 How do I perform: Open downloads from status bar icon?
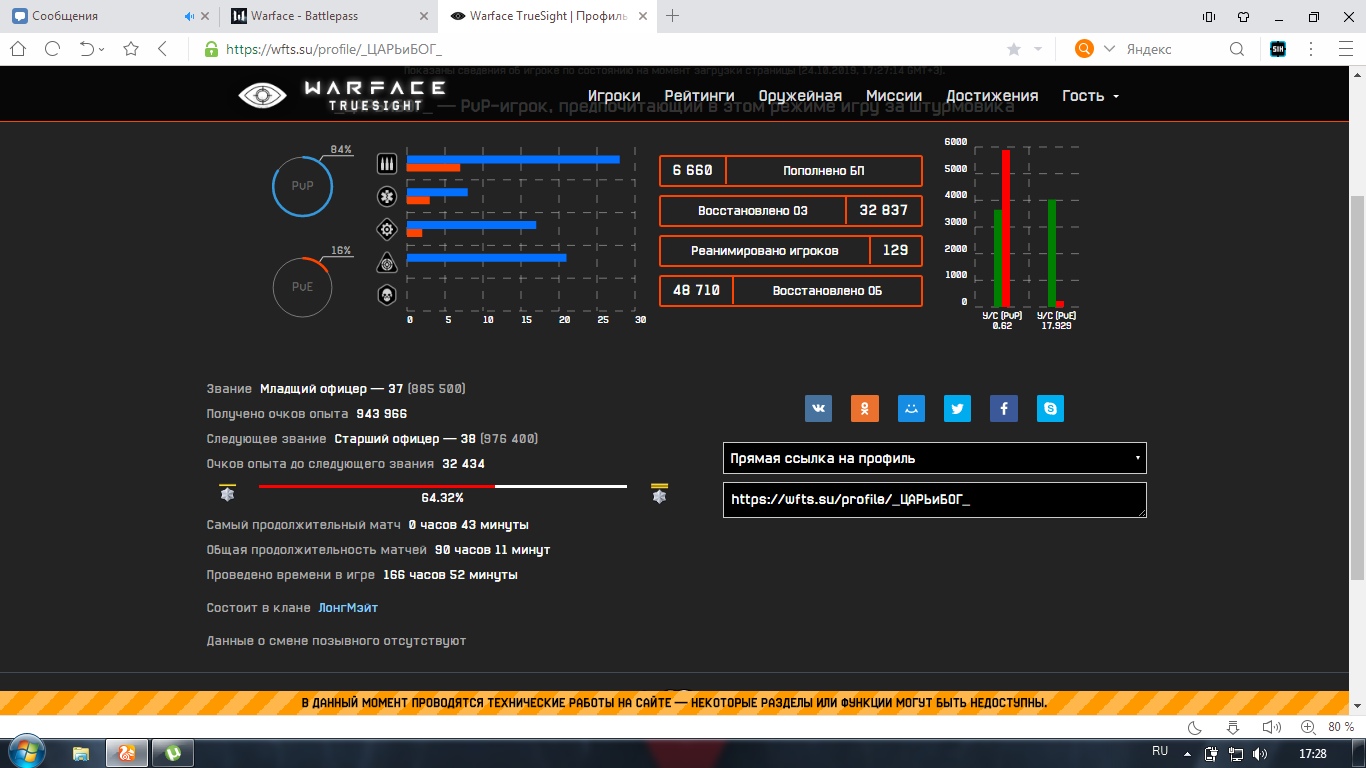[1233, 727]
